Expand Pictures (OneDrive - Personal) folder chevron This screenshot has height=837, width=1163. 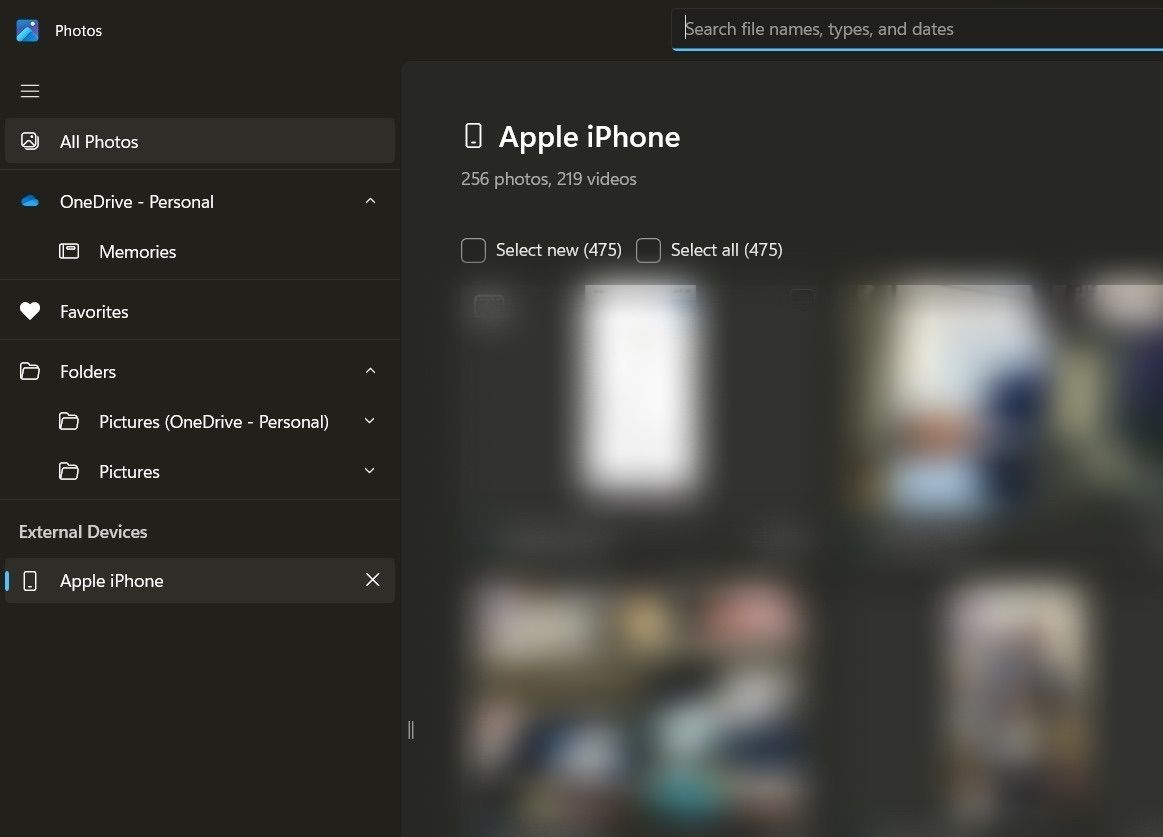tap(369, 421)
